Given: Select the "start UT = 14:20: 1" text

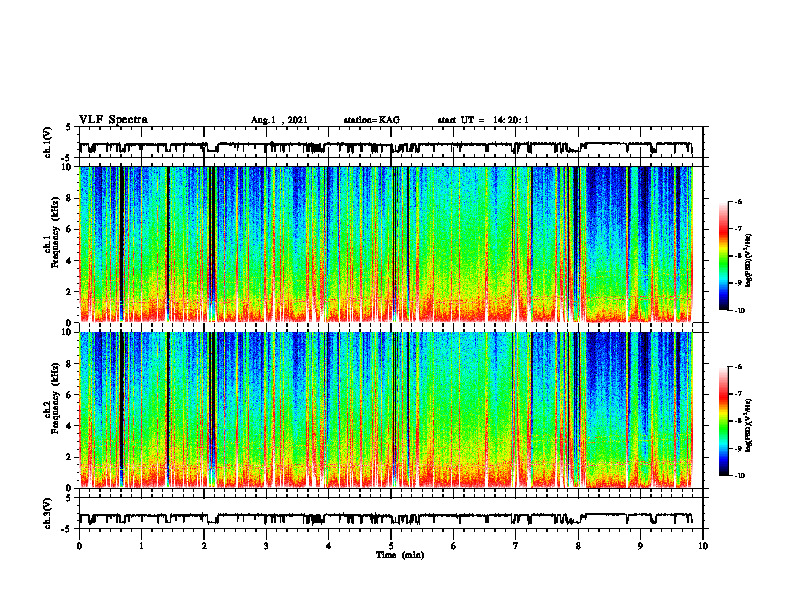Looking at the screenshot, I should [483, 120].
